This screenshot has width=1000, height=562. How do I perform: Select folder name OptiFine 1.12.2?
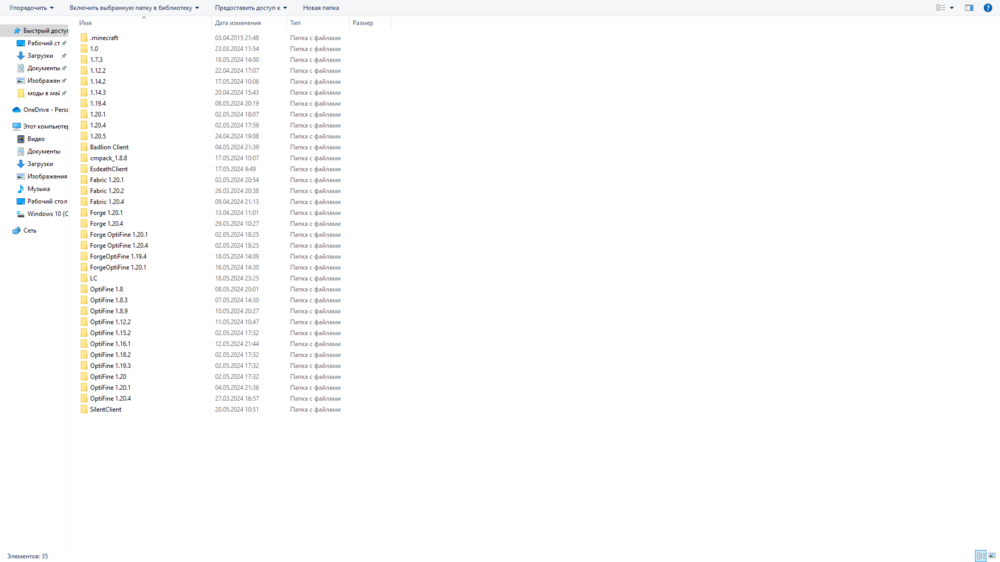110,322
